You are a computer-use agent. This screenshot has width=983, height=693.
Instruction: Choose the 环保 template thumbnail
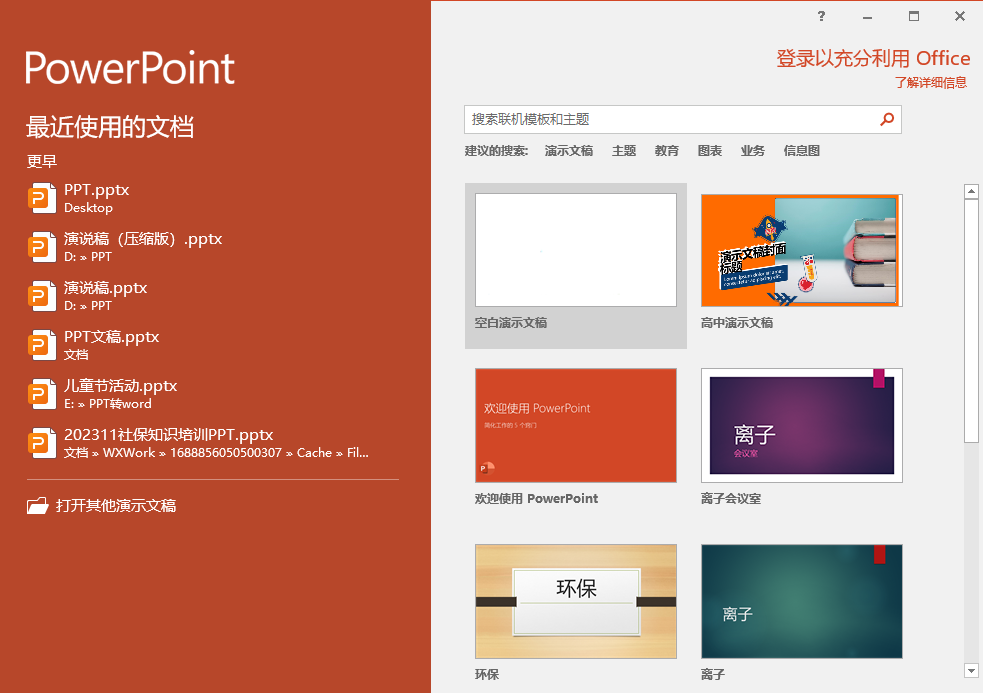pyautogui.click(x=576, y=601)
